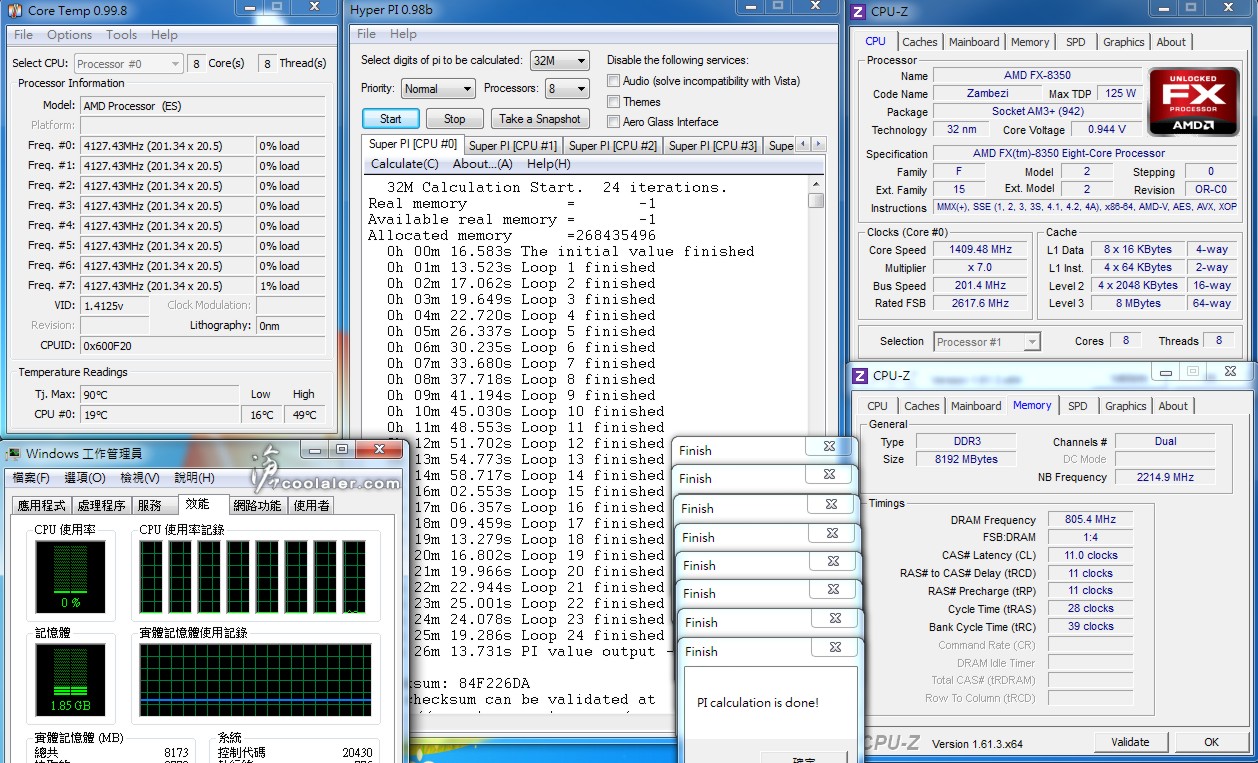Close the Finish dialog showing 'PI calculation is done!'
The height and width of the screenshot is (763, 1258).
(x=835, y=648)
